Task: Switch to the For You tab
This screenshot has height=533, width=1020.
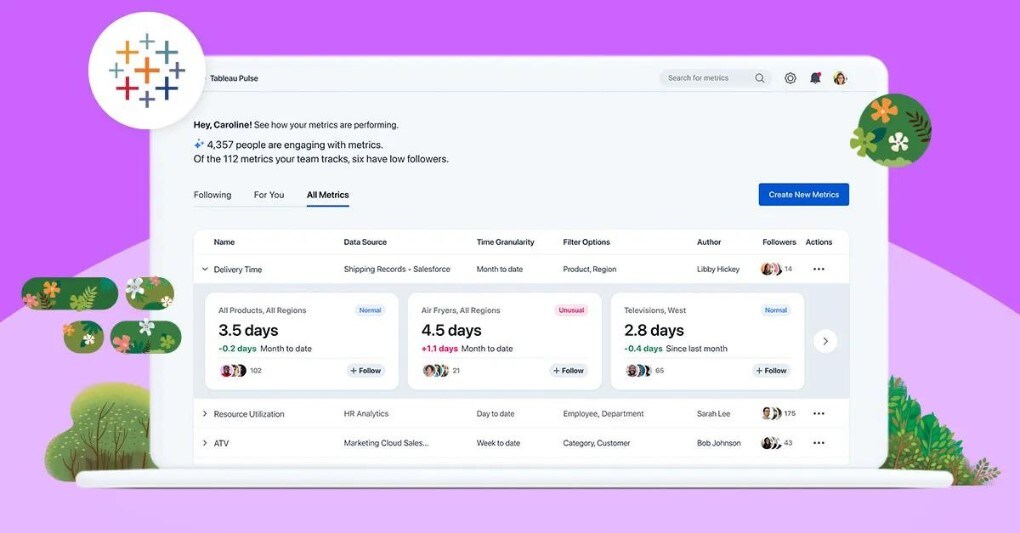Action: 269,195
